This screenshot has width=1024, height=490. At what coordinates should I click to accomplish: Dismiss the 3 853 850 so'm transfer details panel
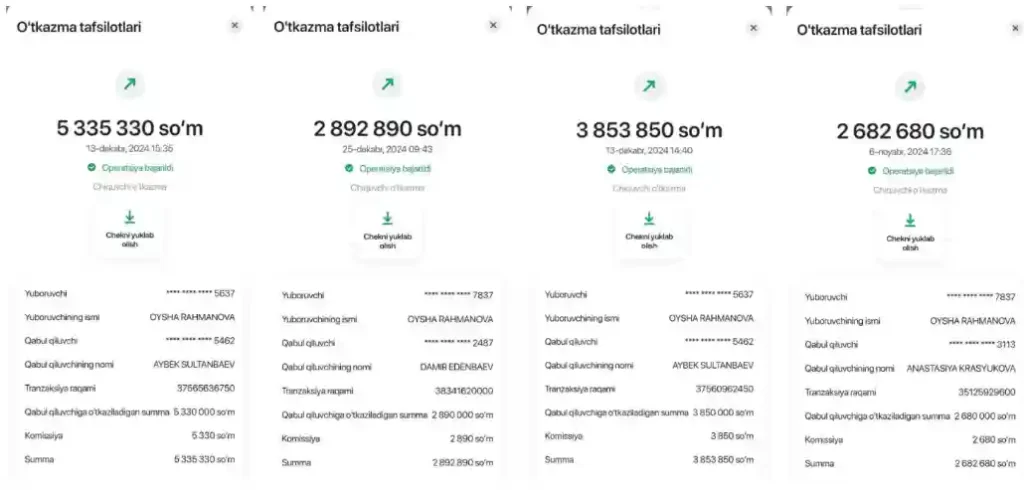click(x=753, y=29)
